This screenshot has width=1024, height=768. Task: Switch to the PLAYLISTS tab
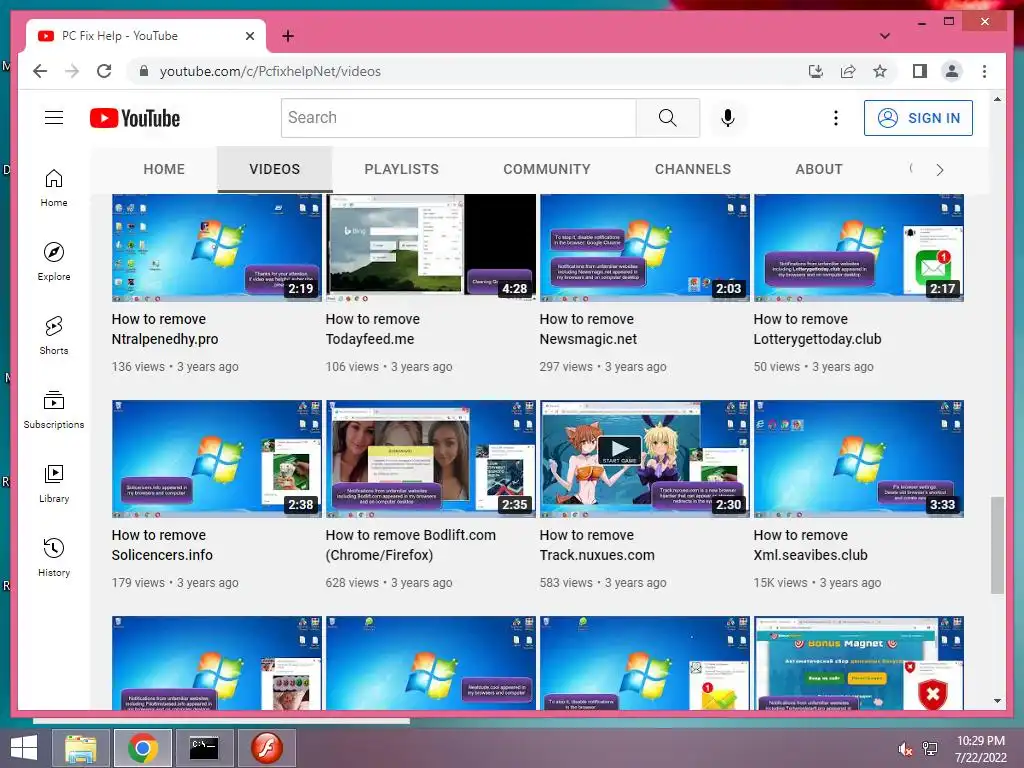402,169
